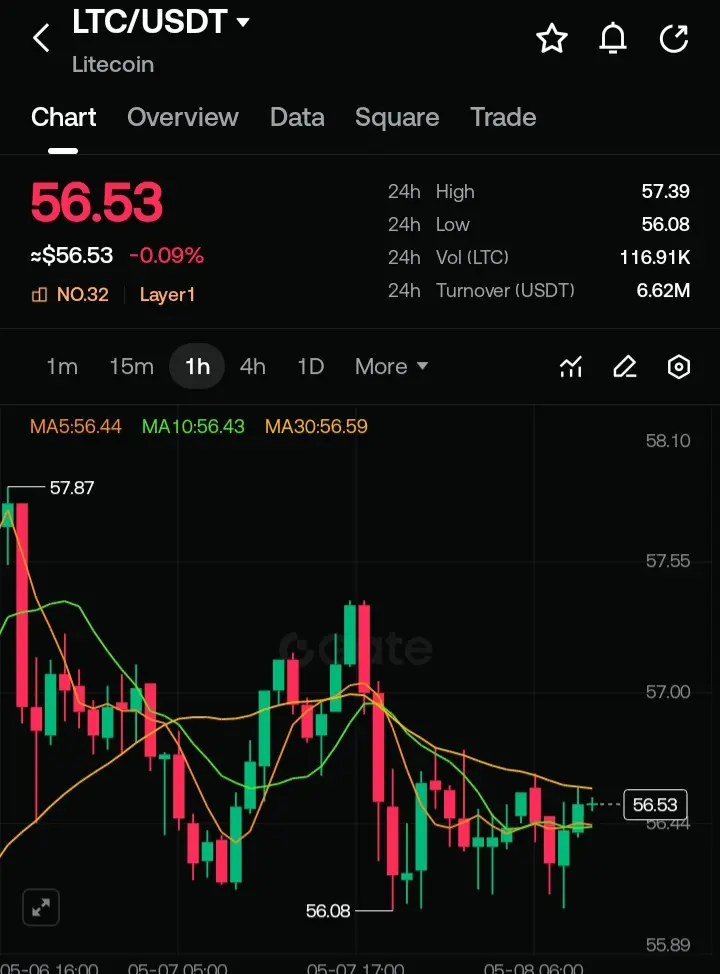Open chart settings hexagon icon
The height and width of the screenshot is (974, 720).
coord(678,367)
